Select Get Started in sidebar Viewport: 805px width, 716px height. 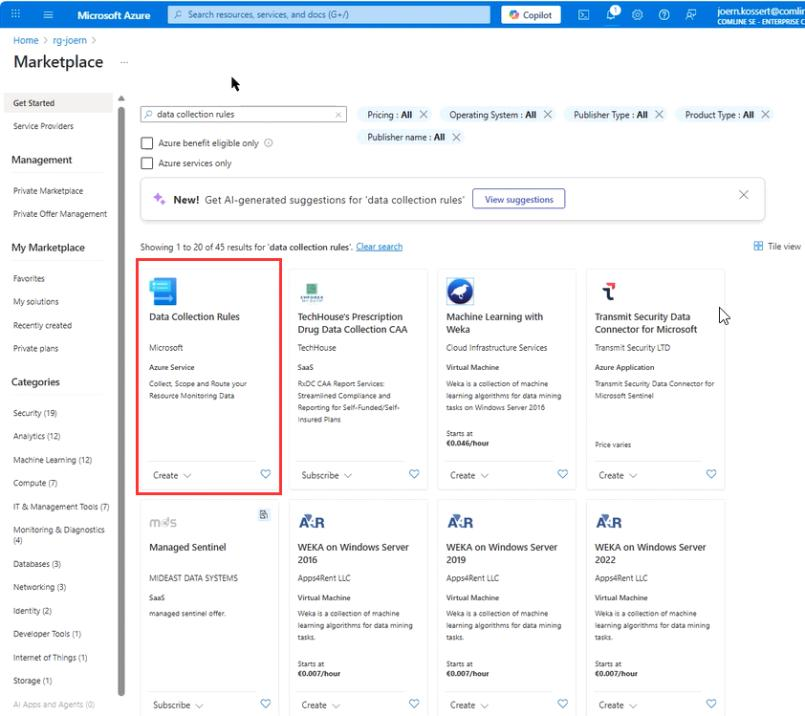pos(58,103)
